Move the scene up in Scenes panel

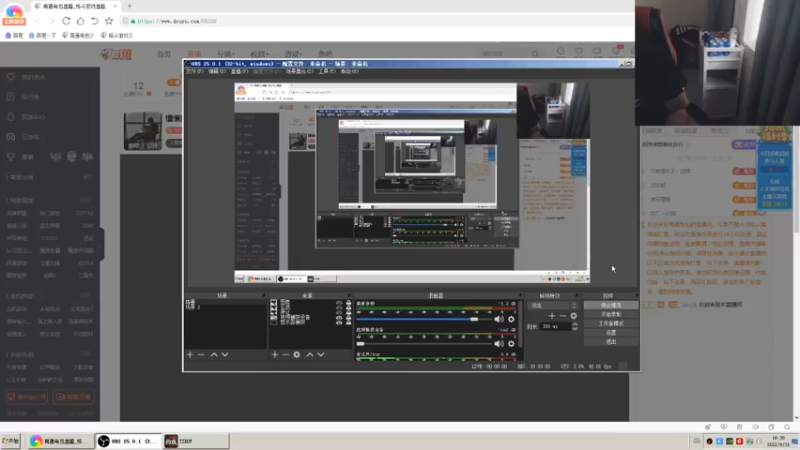click(x=214, y=355)
